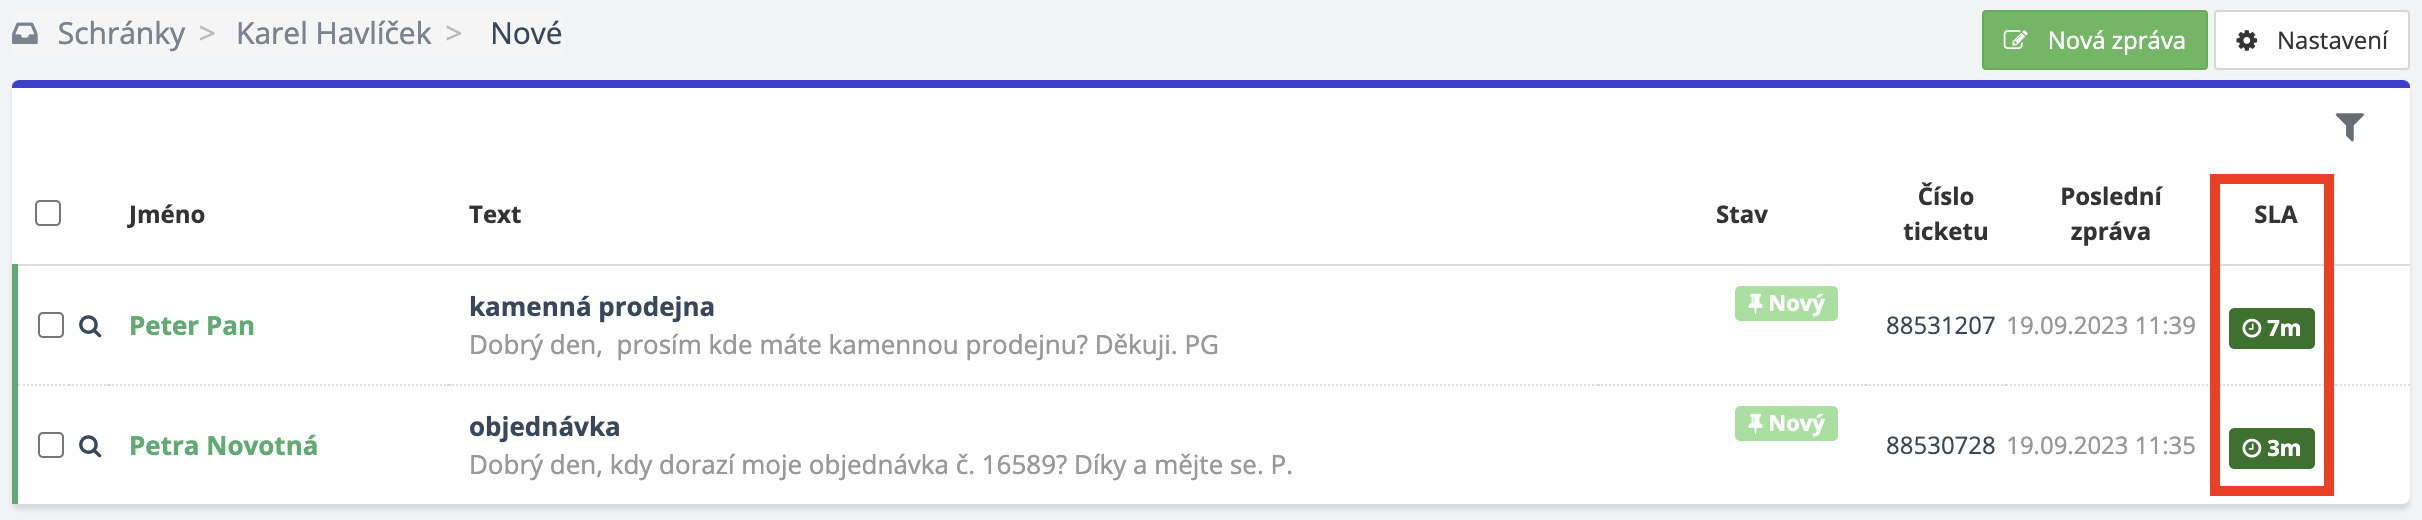Open Karel Havlíček breadcrumb
Screen dimensions: 2422x520
click(x=333, y=34)
